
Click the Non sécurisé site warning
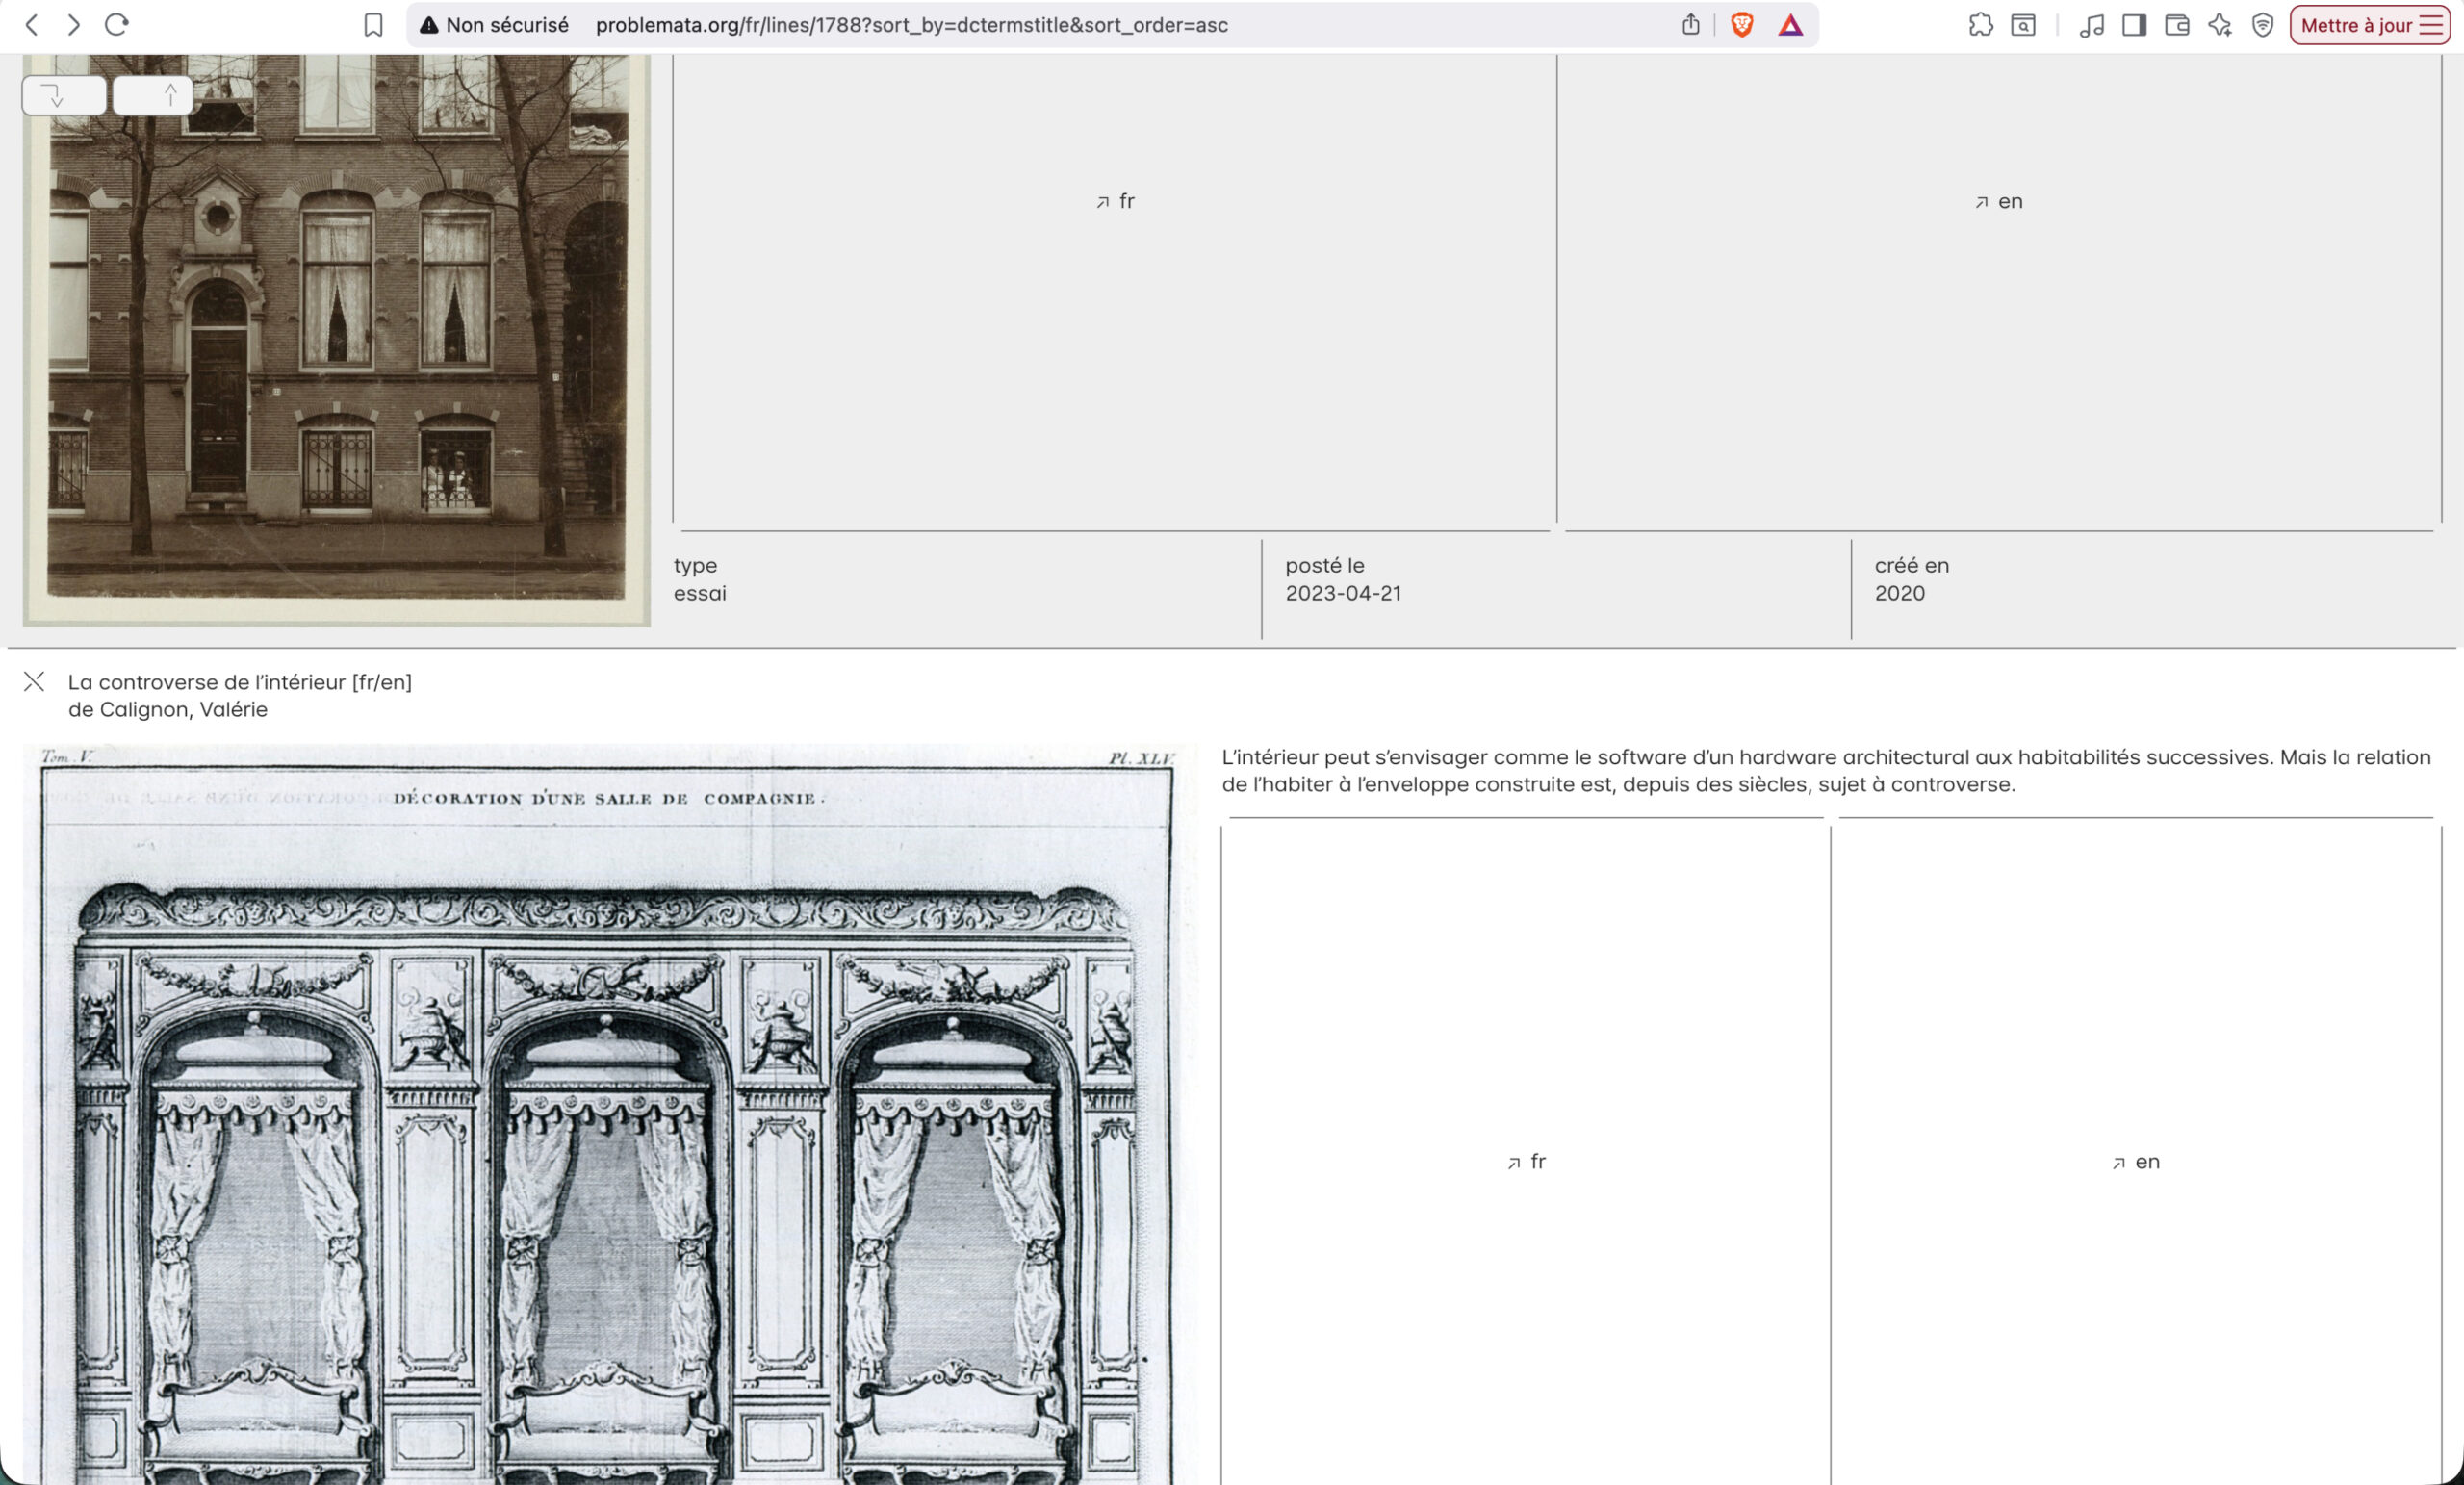tap(495, 25)
